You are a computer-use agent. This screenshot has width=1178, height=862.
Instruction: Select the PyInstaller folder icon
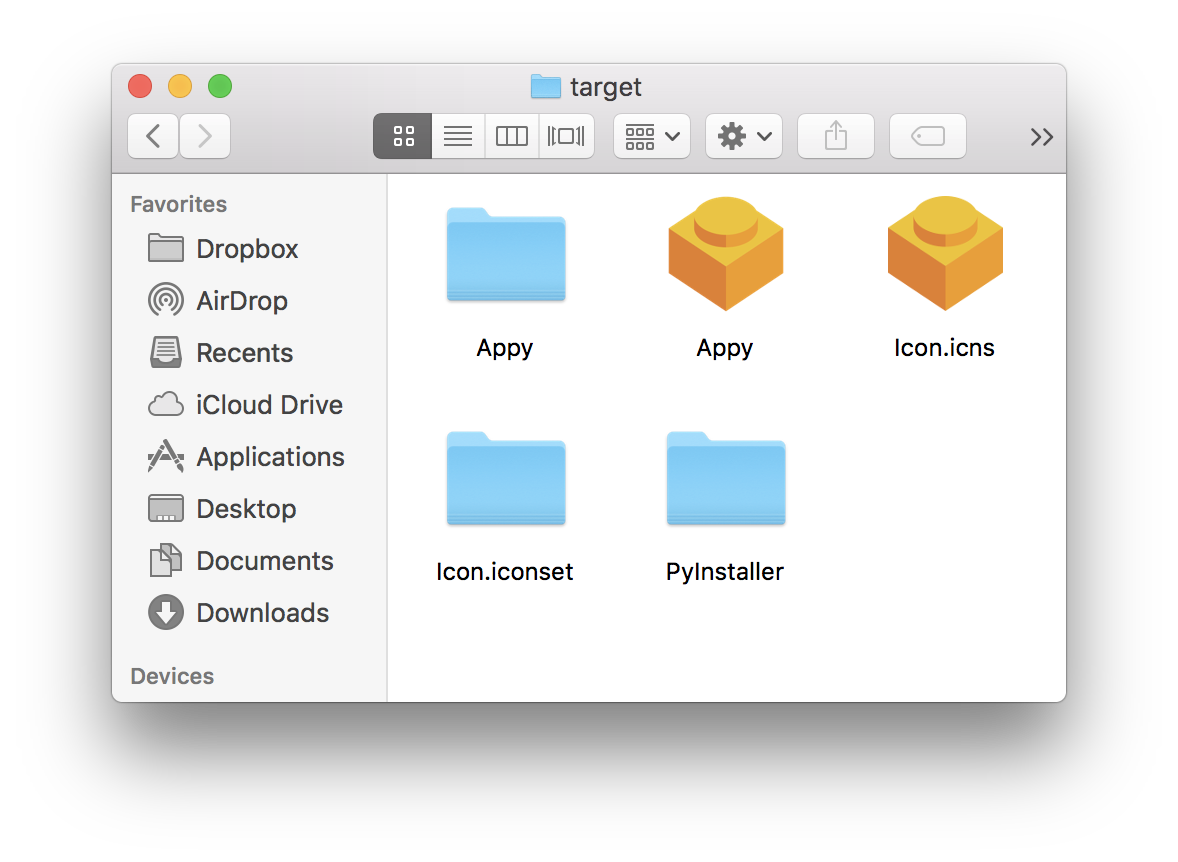(x=726, y=479)
